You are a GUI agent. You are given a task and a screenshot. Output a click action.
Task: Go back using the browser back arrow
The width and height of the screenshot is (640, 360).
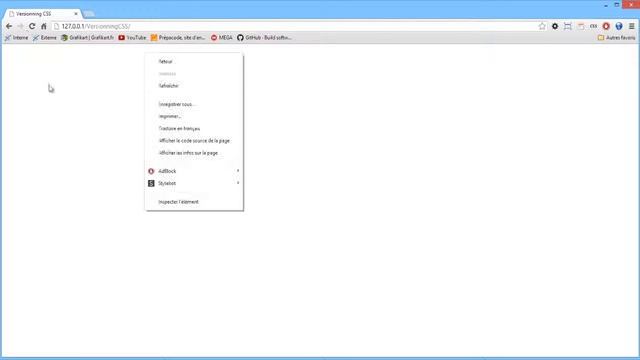9,26
